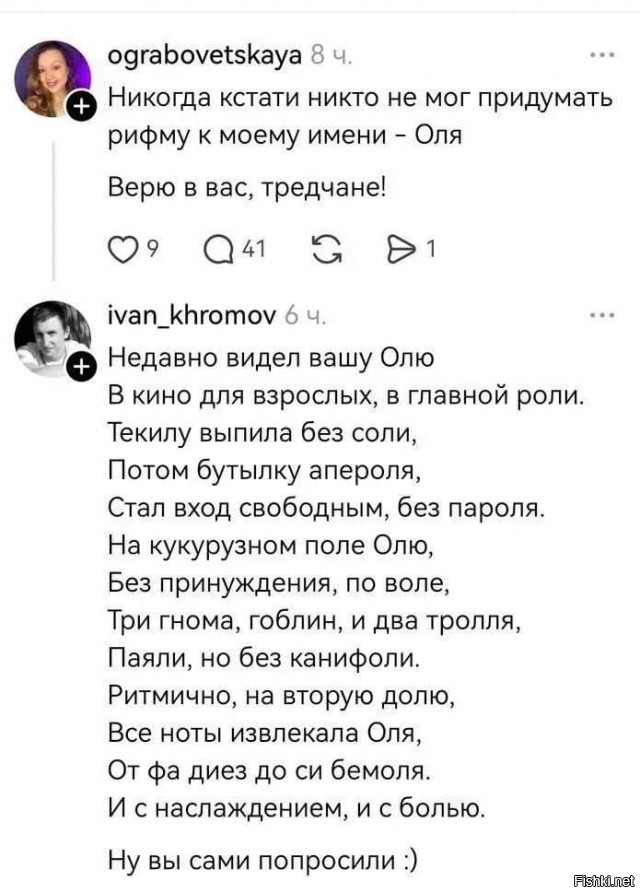Click the "8 ч." post timestamp
640x893 pixels.
(330, 57)
